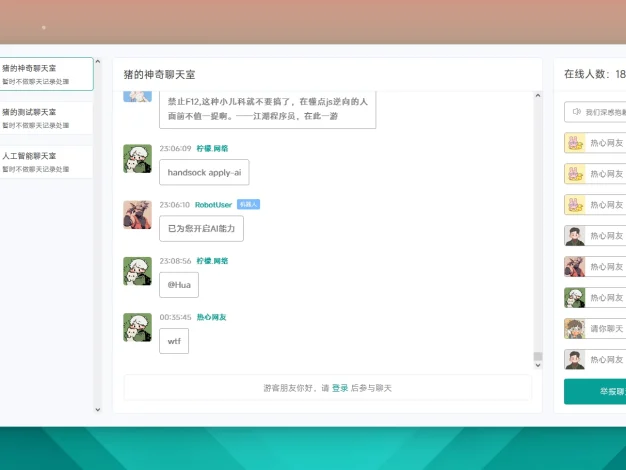Click chat message area scroll-up arrow
Screen dimensions: 626x470
point(538,95)
